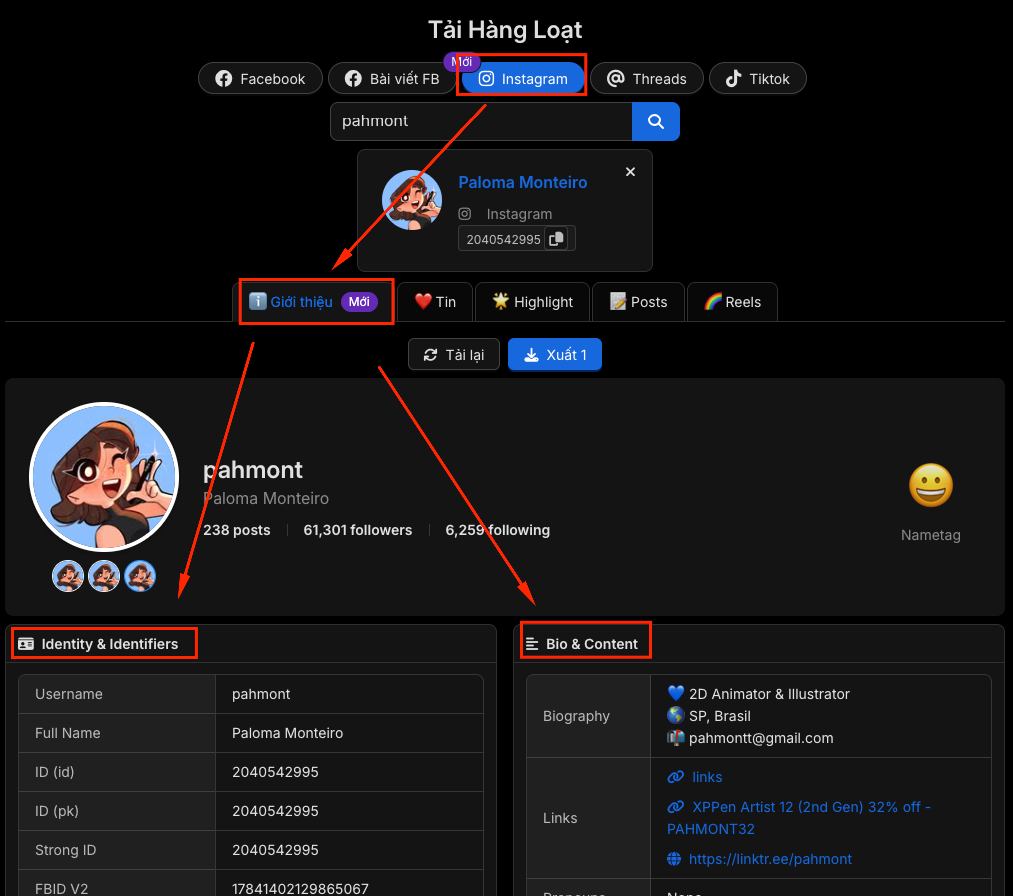
Task: Click the 61,301 followers count
Action: coord(358,530)
